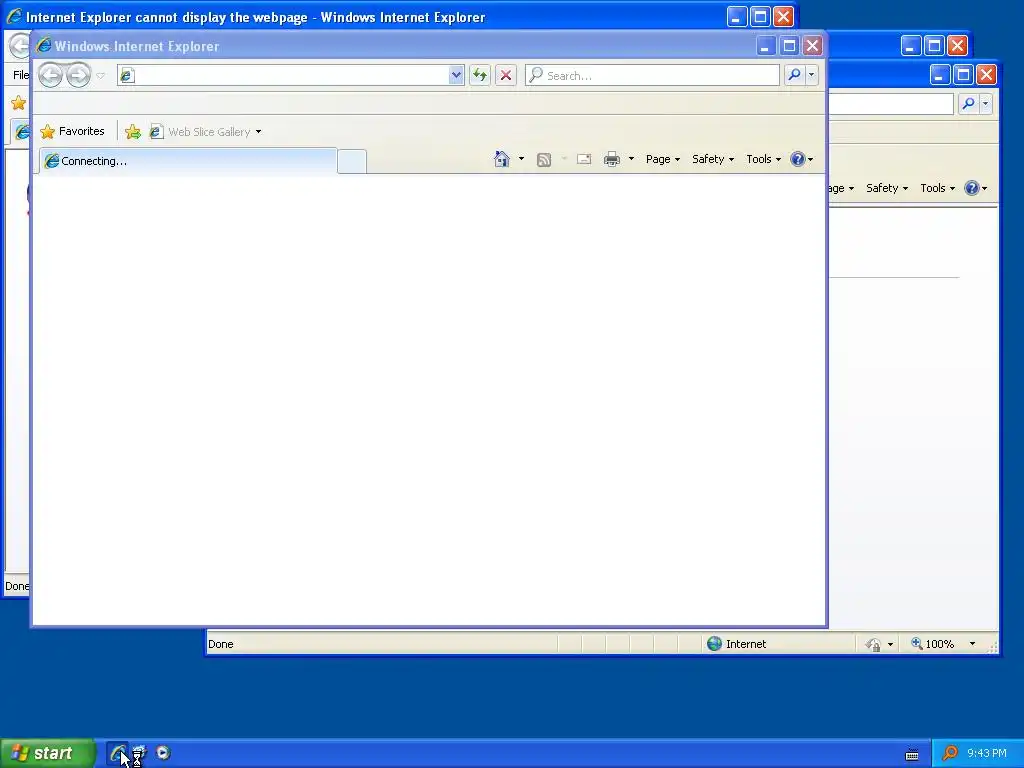1024x768 pixels.
Task: Click the RSS feeds icon
Action: point(543,159)
